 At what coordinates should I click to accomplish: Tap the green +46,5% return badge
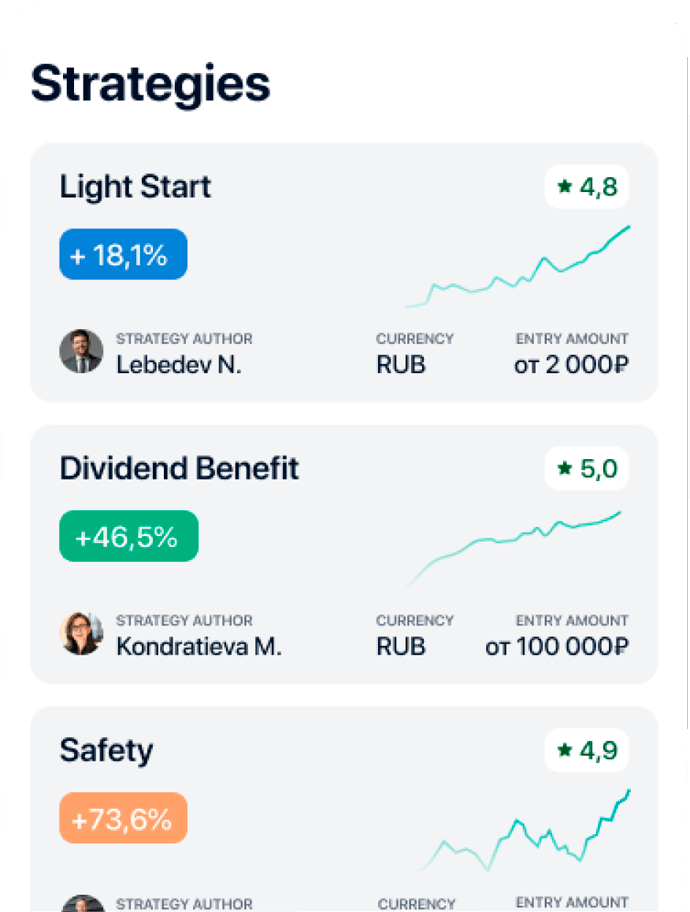point(129,537)
